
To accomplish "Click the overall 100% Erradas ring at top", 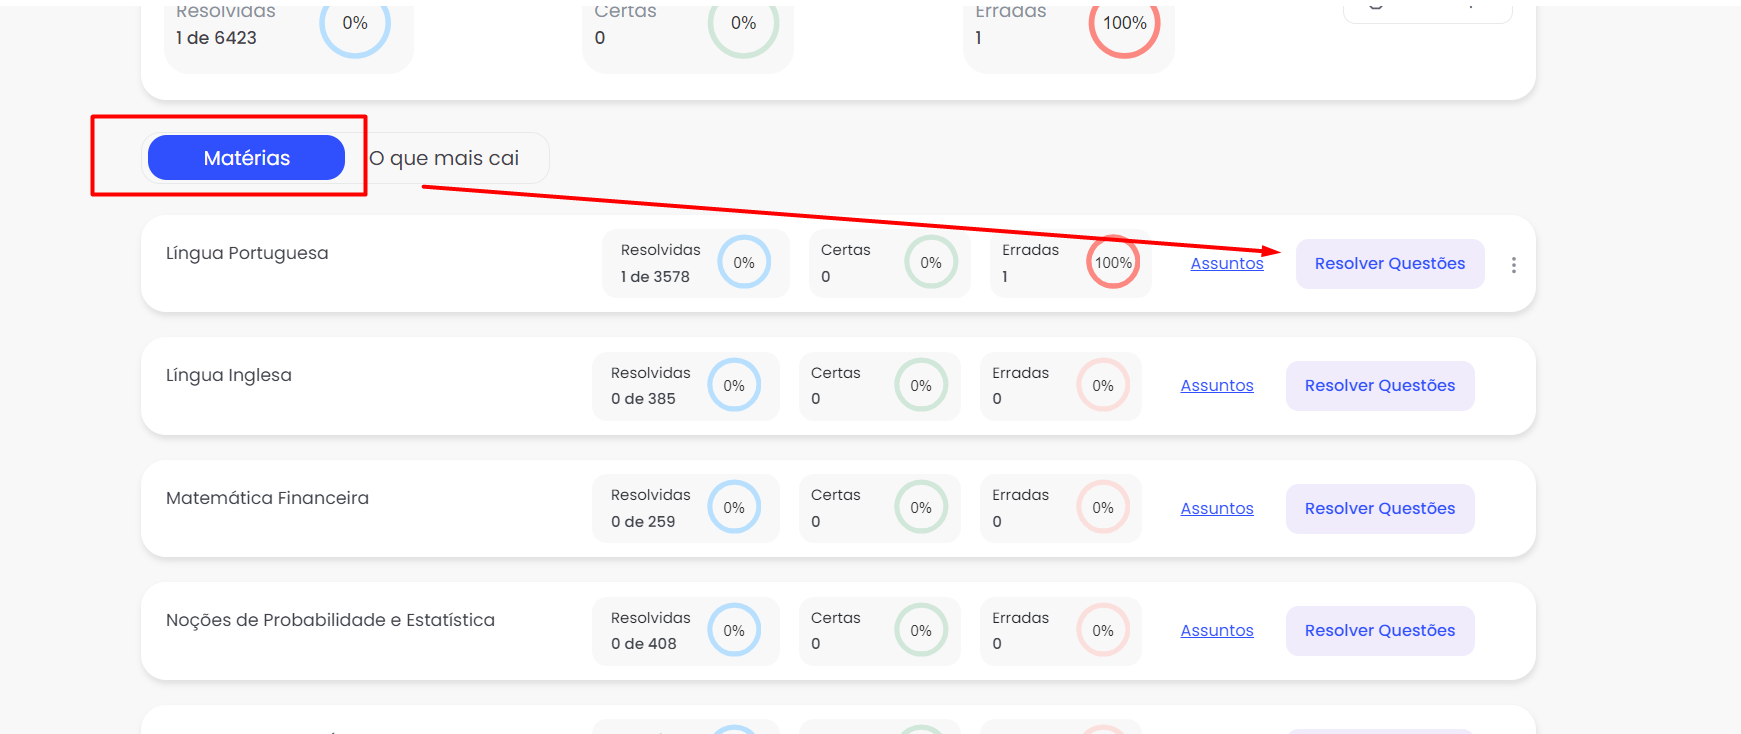I will point(1125,23).
